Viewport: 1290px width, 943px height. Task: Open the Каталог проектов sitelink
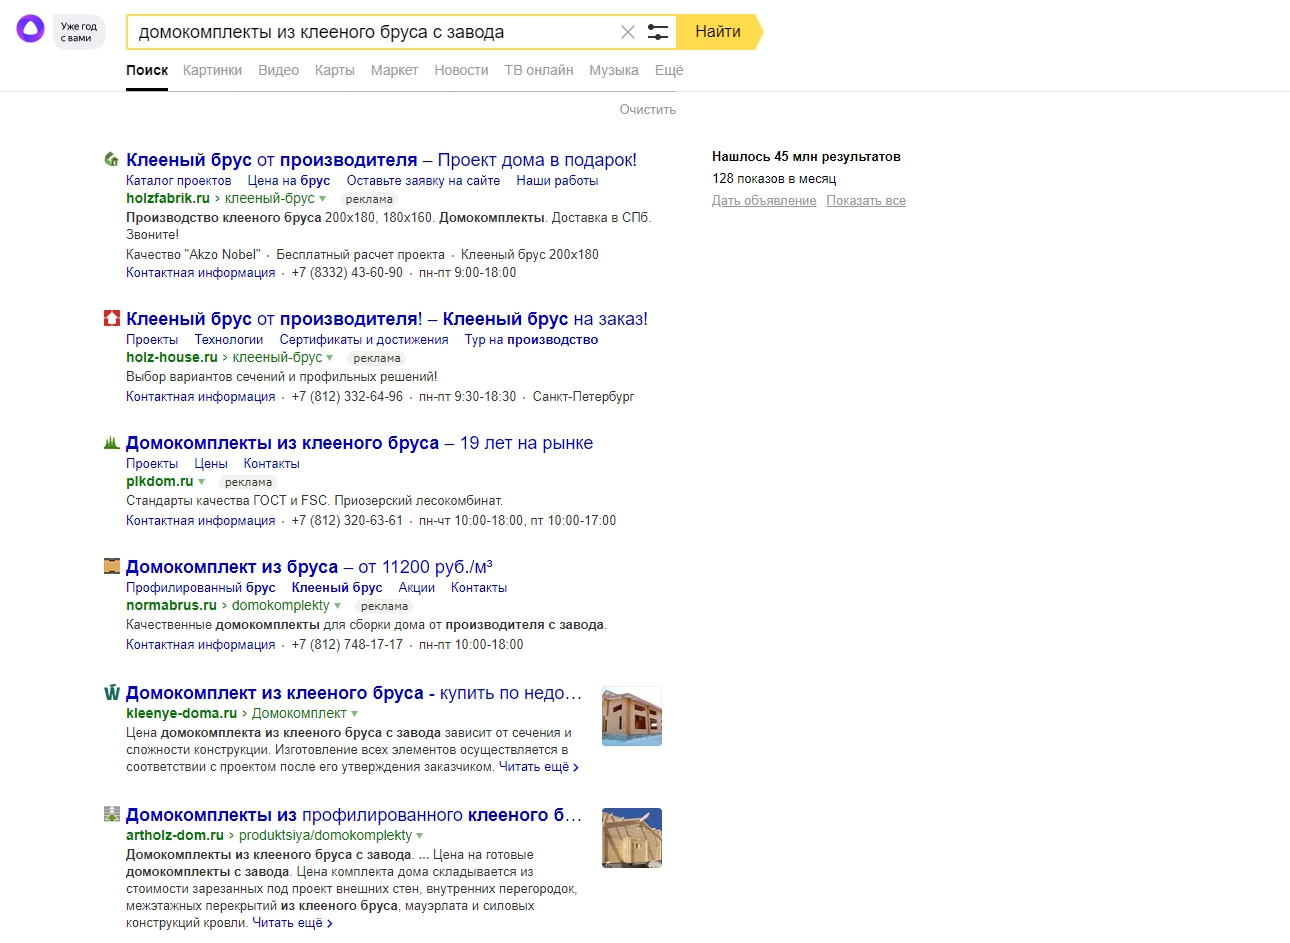178,181
